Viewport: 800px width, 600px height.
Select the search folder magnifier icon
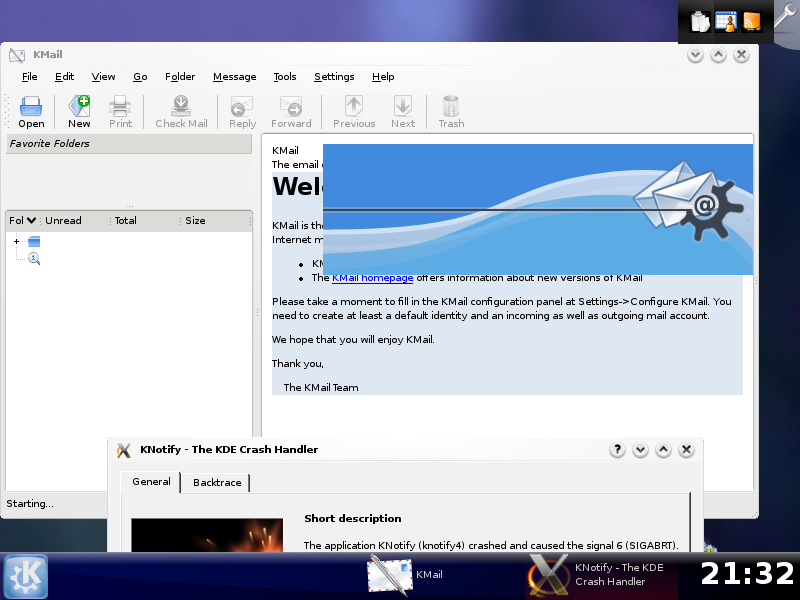pyautogui.click(x=34, y=259)
